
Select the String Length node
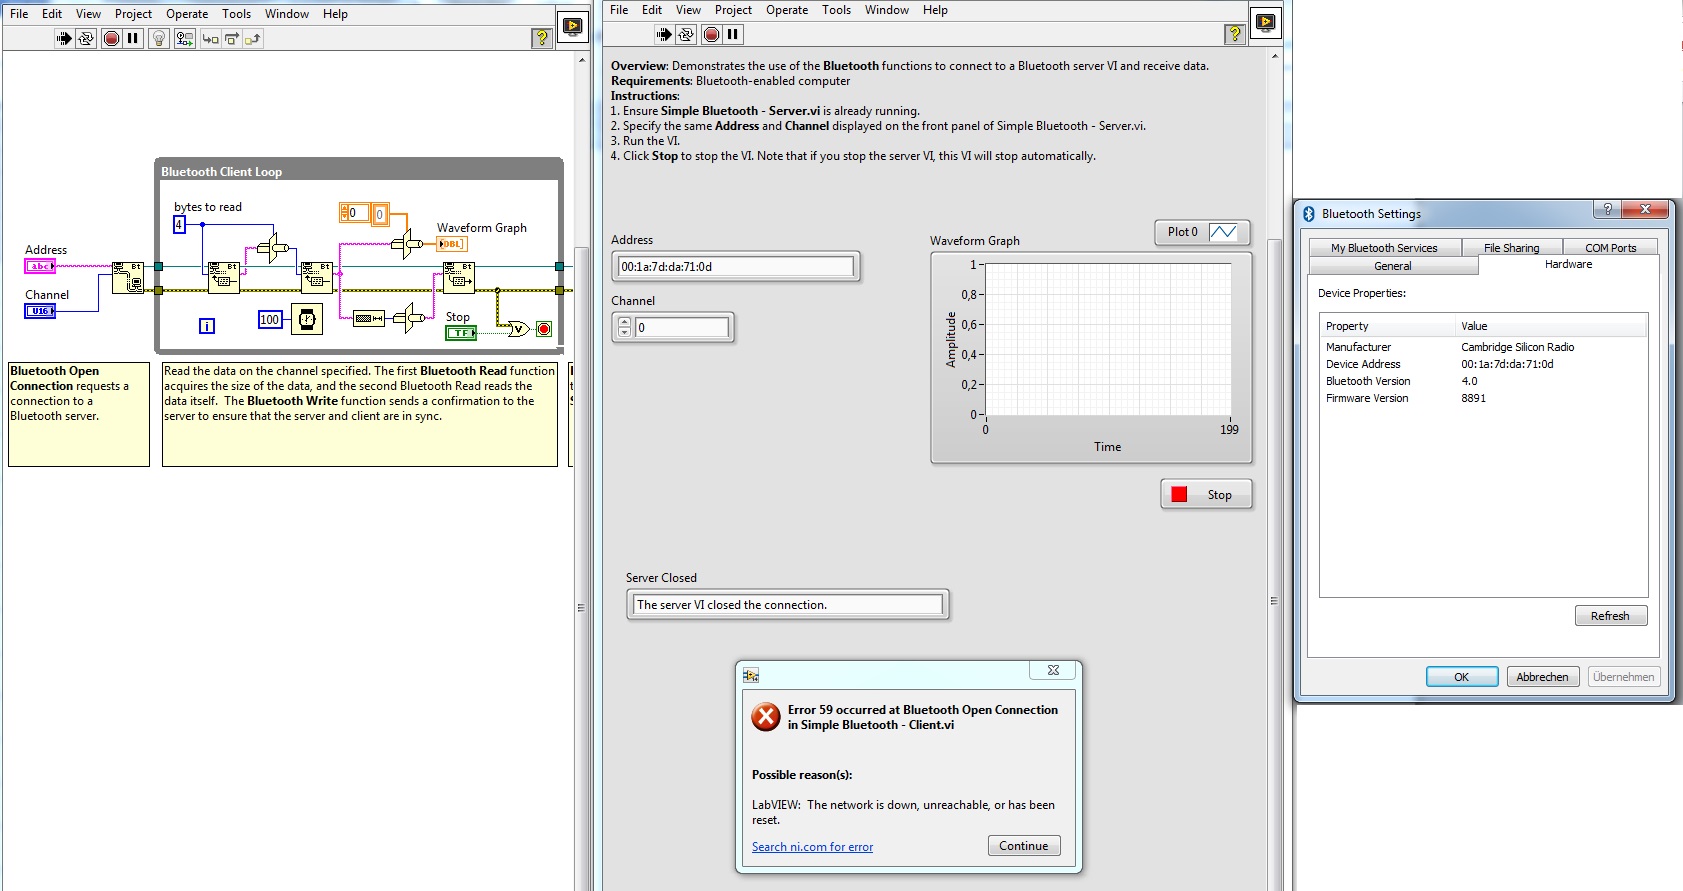pos(369,318)
